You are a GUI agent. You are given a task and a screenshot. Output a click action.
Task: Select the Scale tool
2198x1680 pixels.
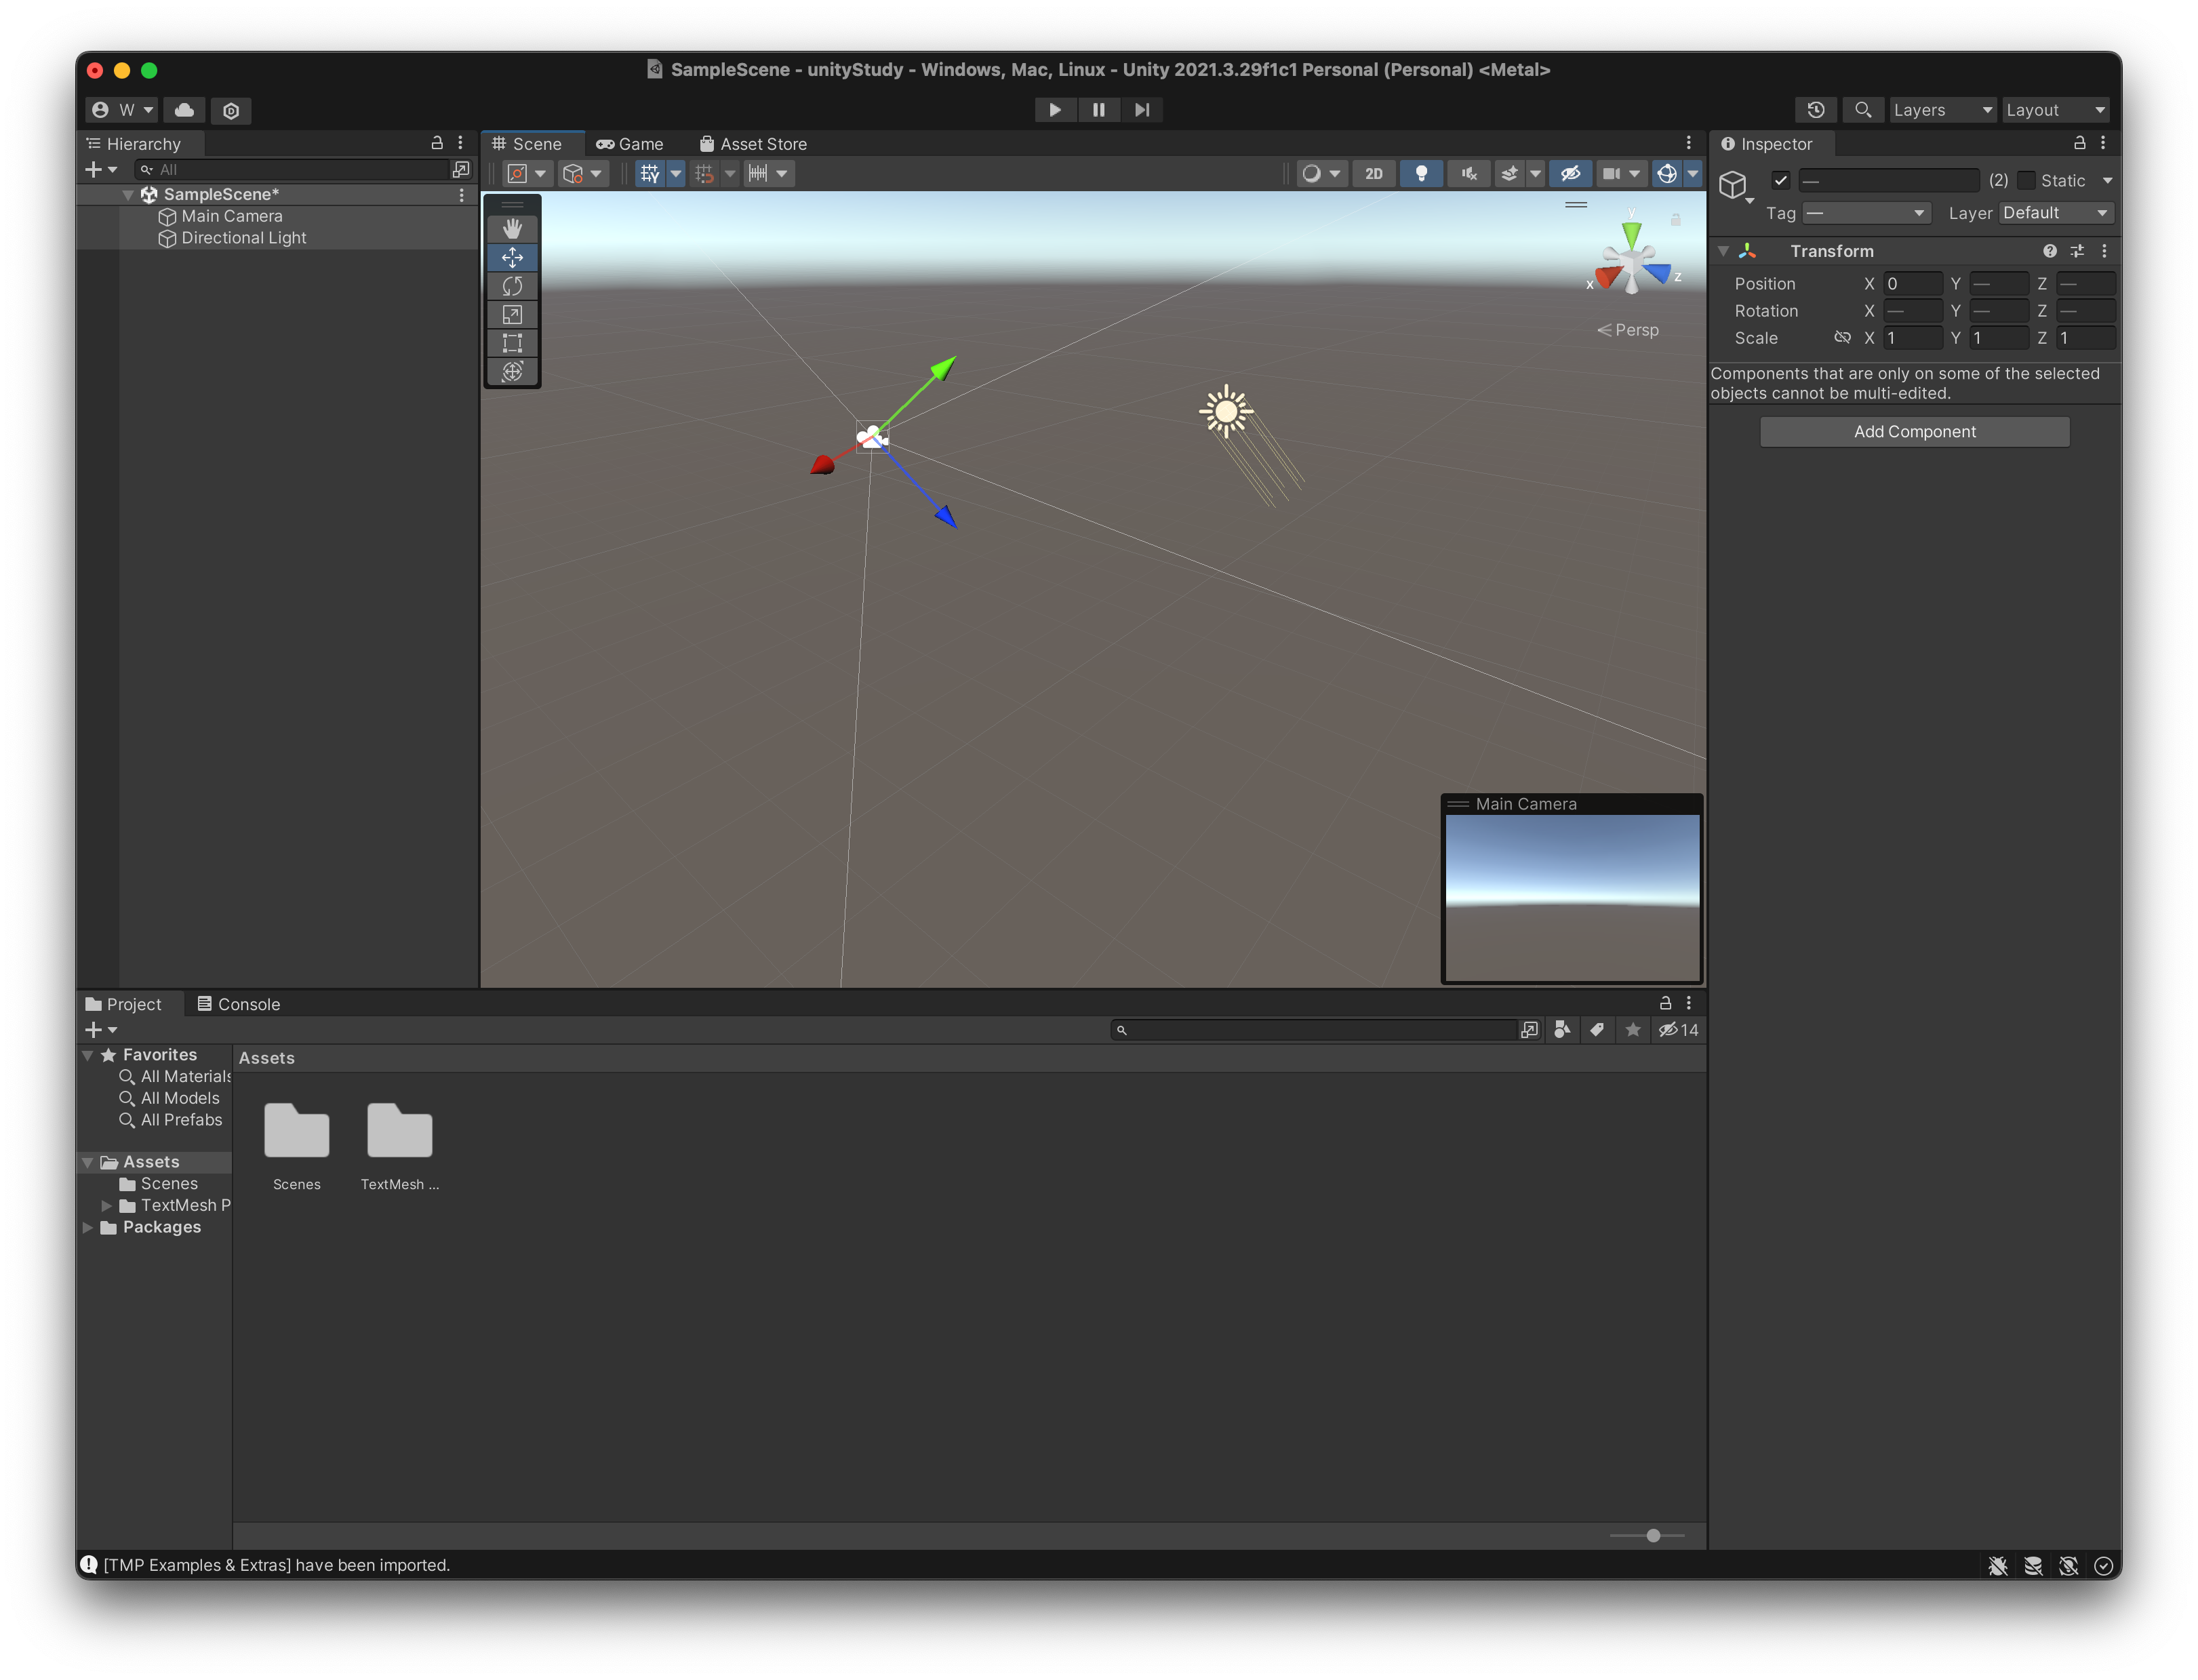click(x=512, y=314)
